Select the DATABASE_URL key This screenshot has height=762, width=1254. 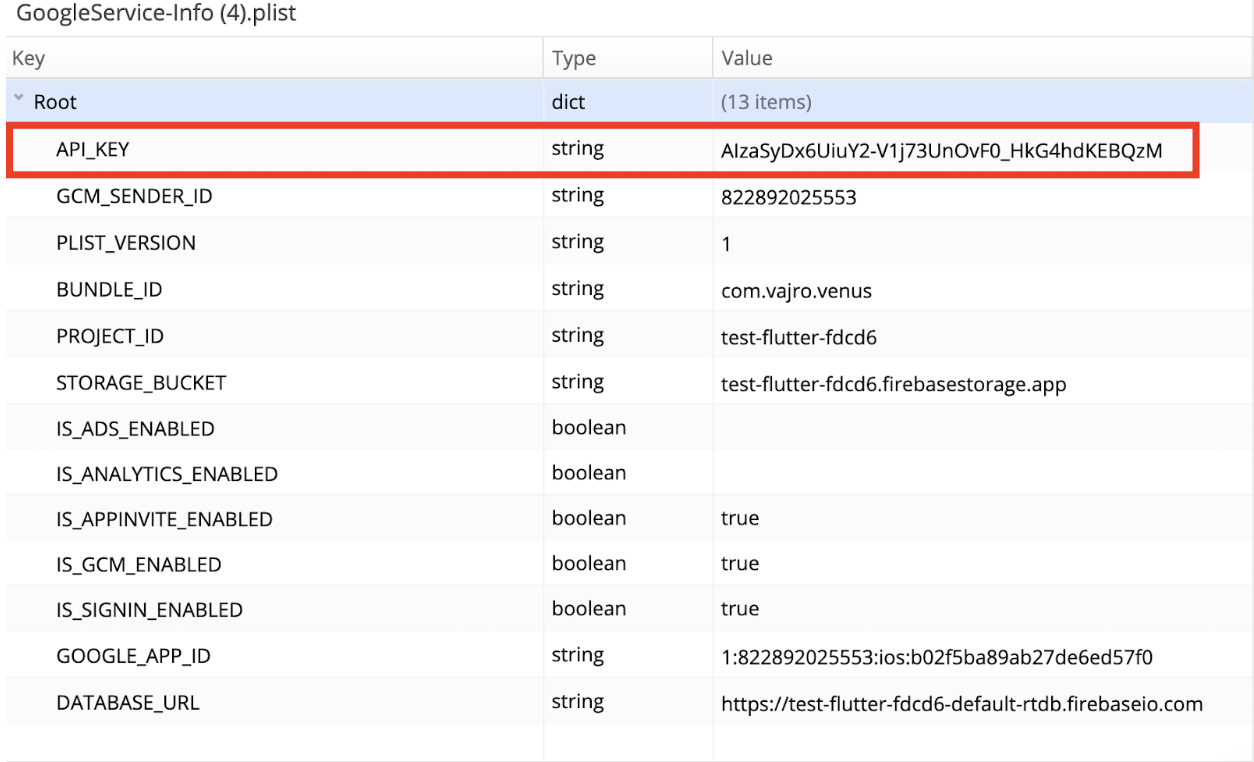pos(128,703)
